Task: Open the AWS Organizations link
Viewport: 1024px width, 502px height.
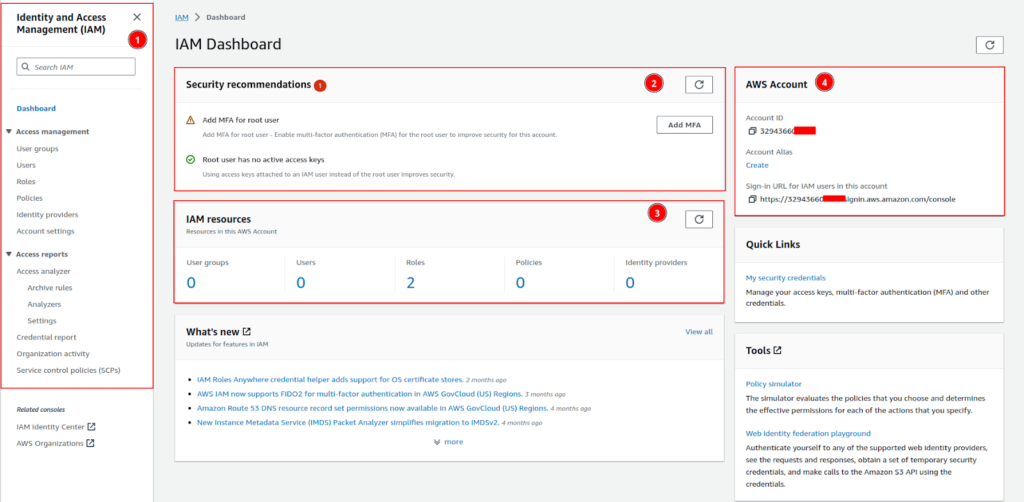Action: [50, 443]
